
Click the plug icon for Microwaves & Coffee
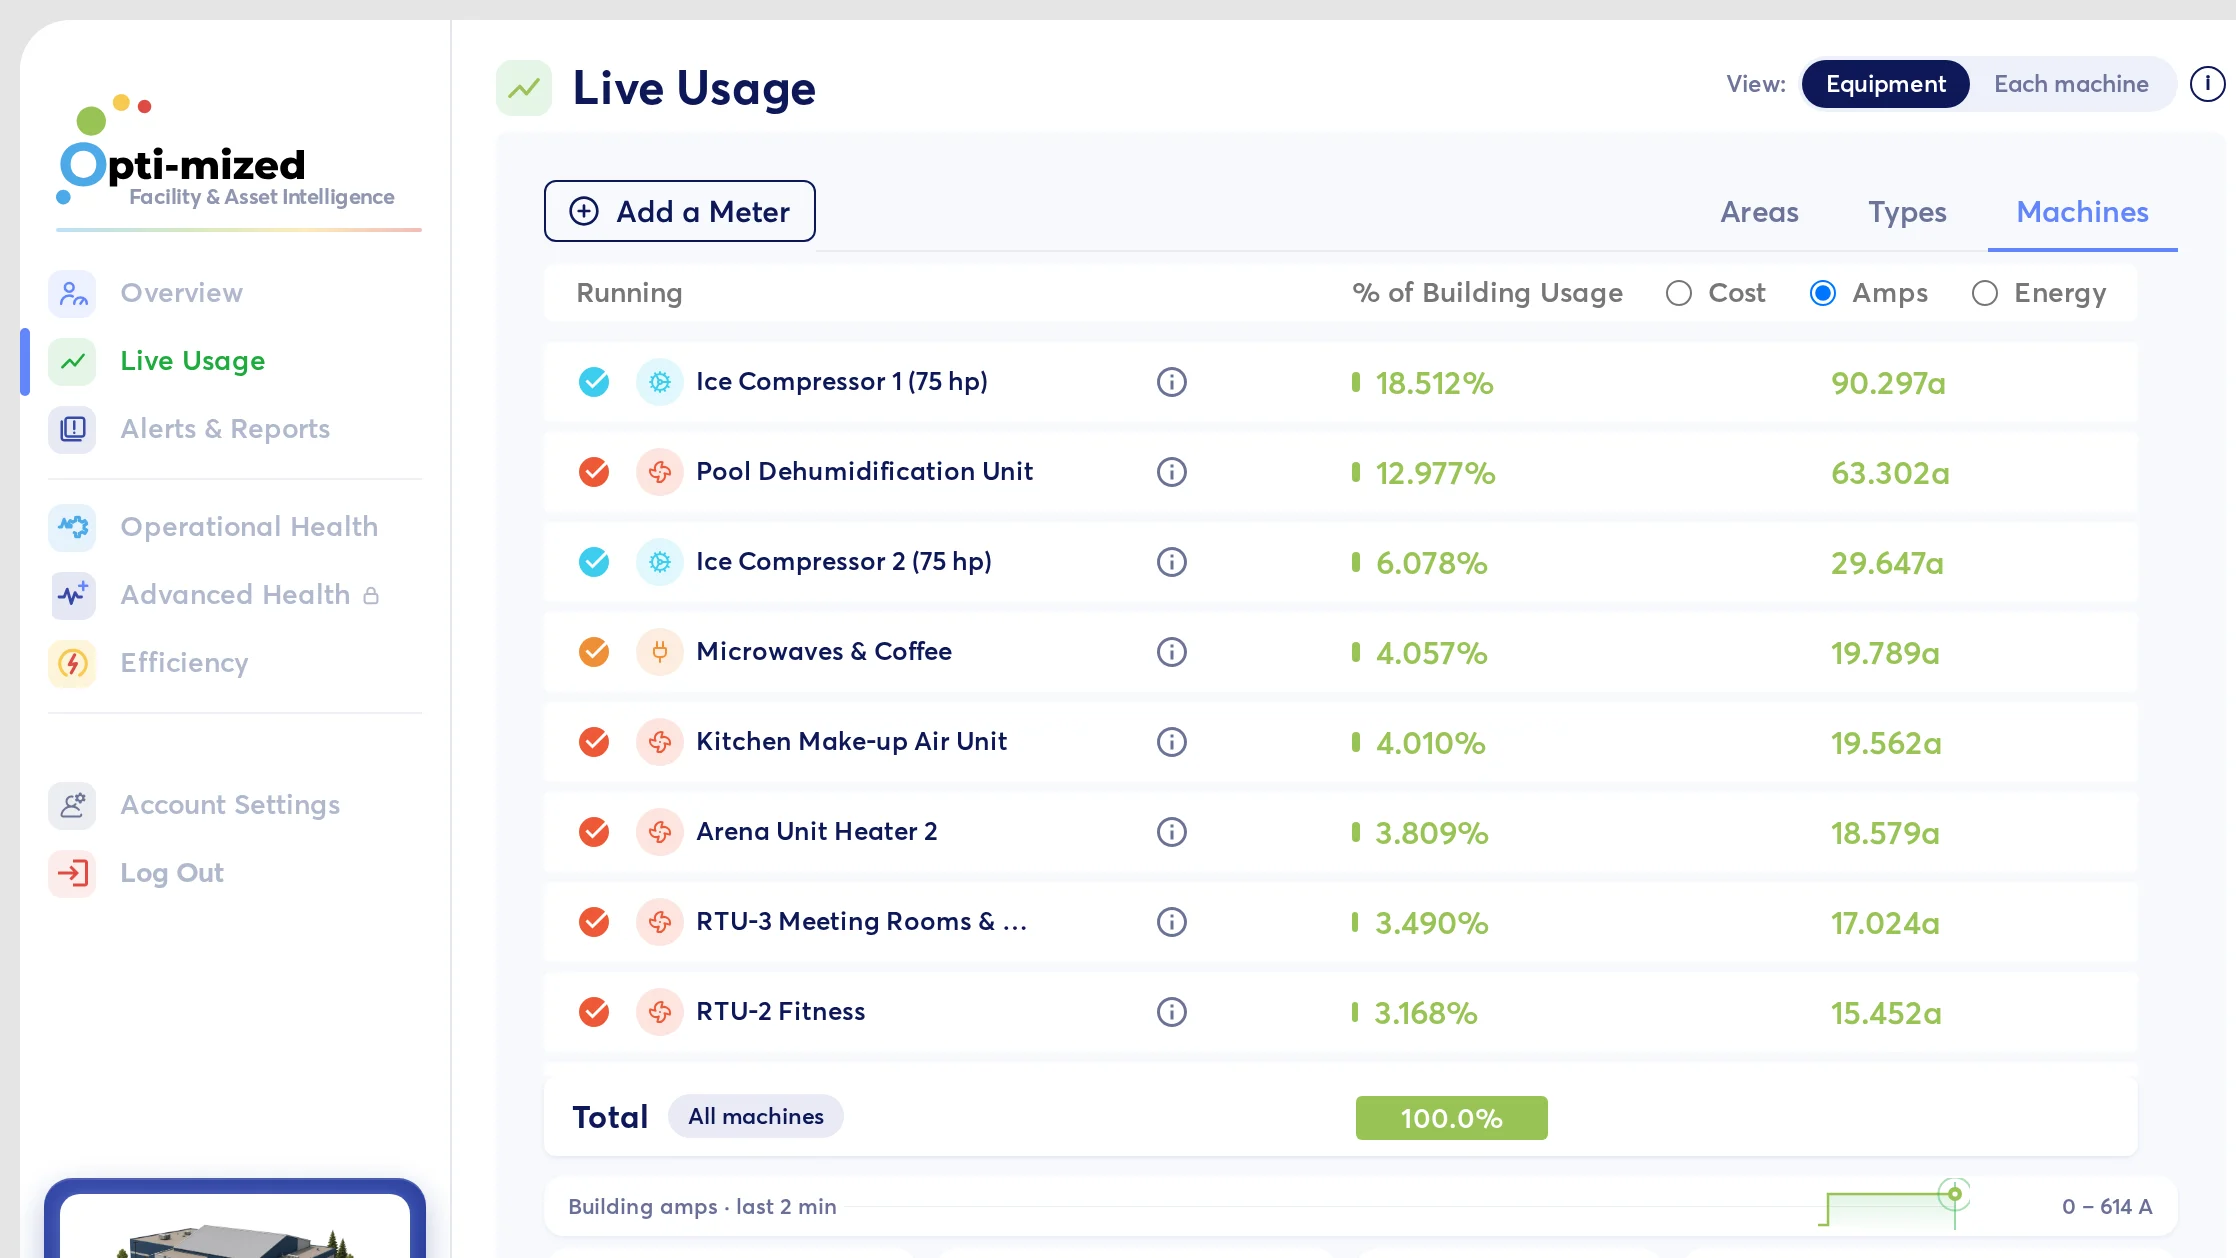point(659,652)
